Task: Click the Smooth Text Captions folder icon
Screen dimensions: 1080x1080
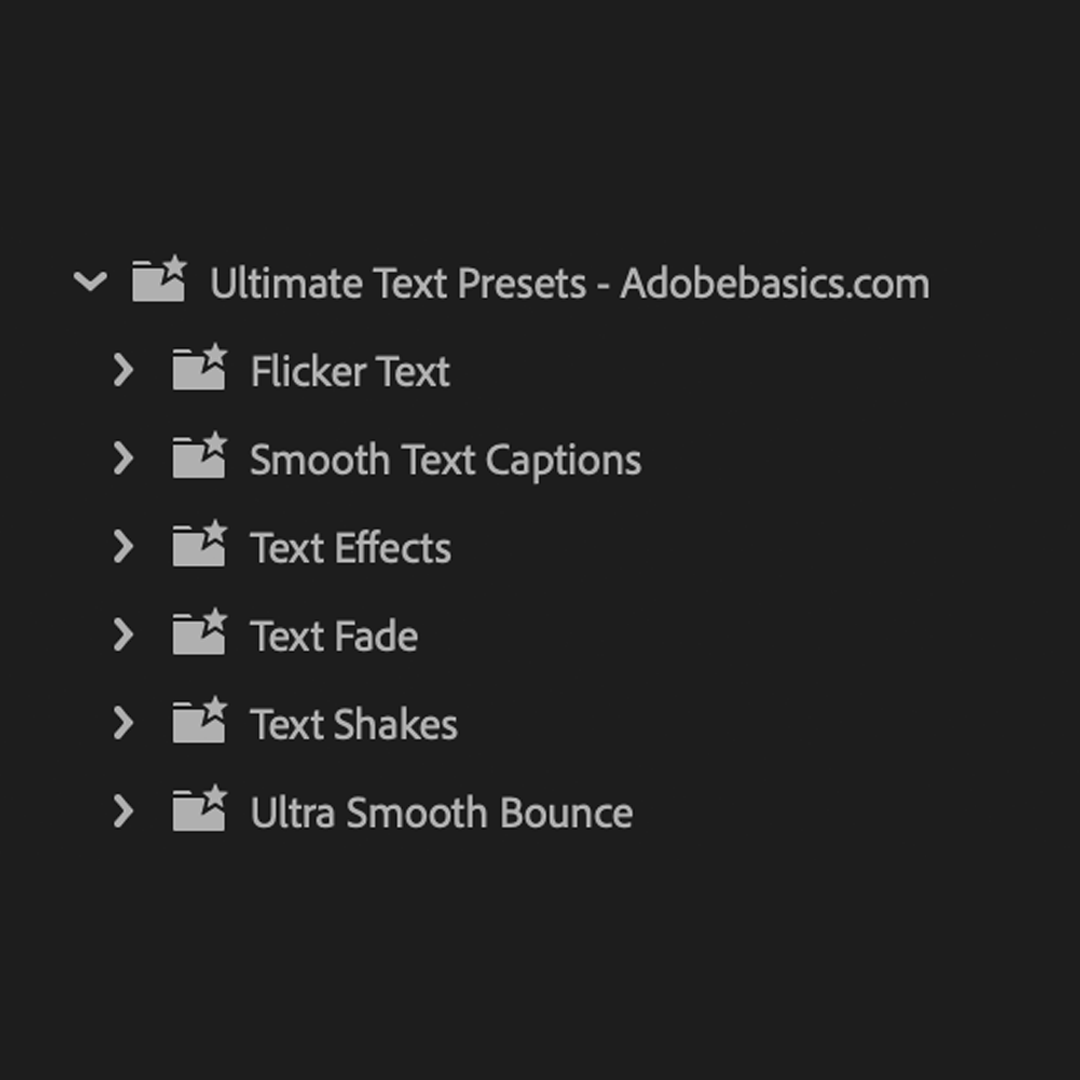Action: click(x=200, y=459)
